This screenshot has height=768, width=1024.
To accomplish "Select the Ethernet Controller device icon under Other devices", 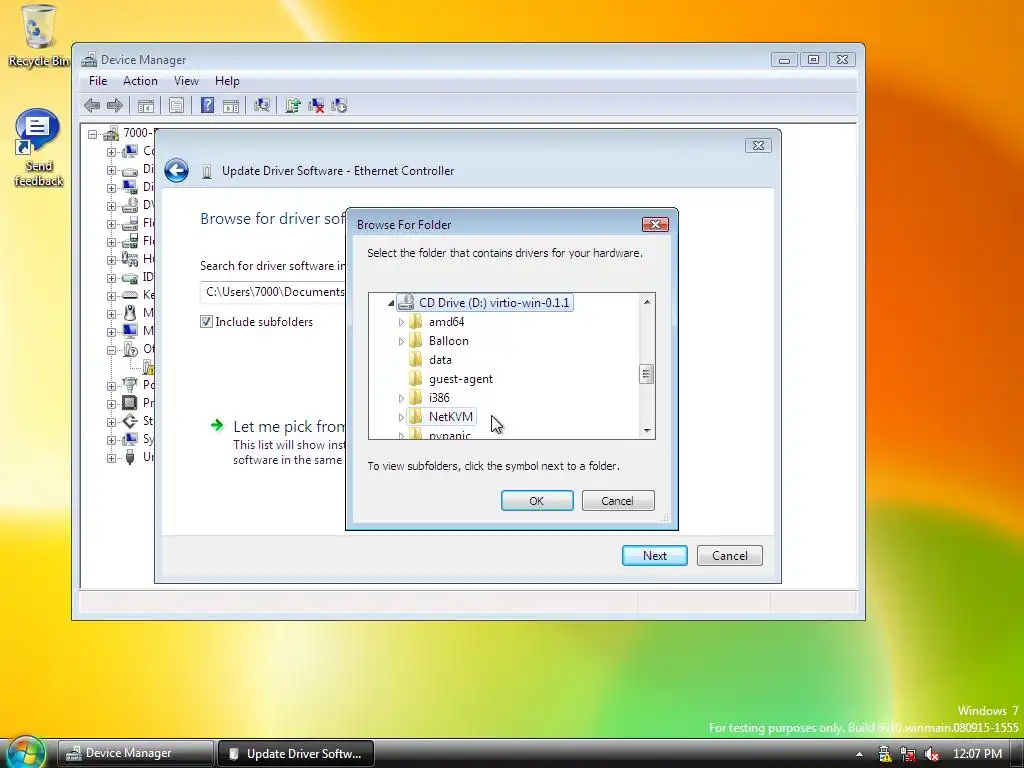I will 149,368.
